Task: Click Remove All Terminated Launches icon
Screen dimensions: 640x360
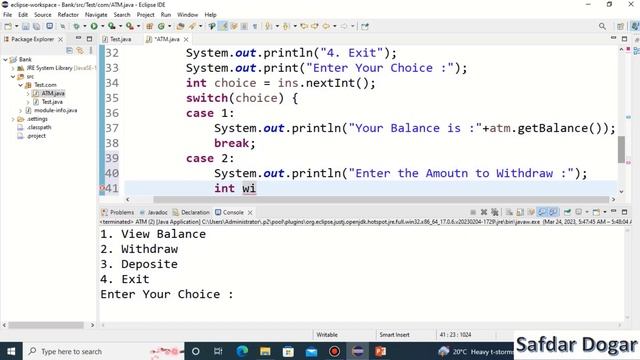Action: [495, 212]
